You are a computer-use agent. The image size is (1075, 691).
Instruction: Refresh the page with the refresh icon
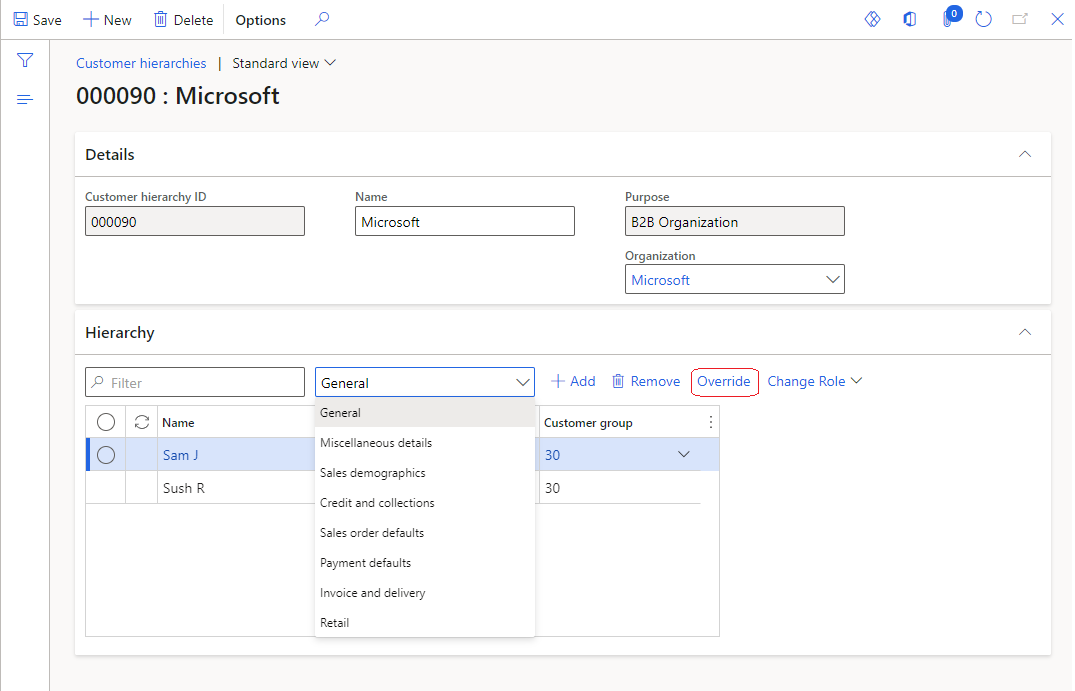click(983, 19)
